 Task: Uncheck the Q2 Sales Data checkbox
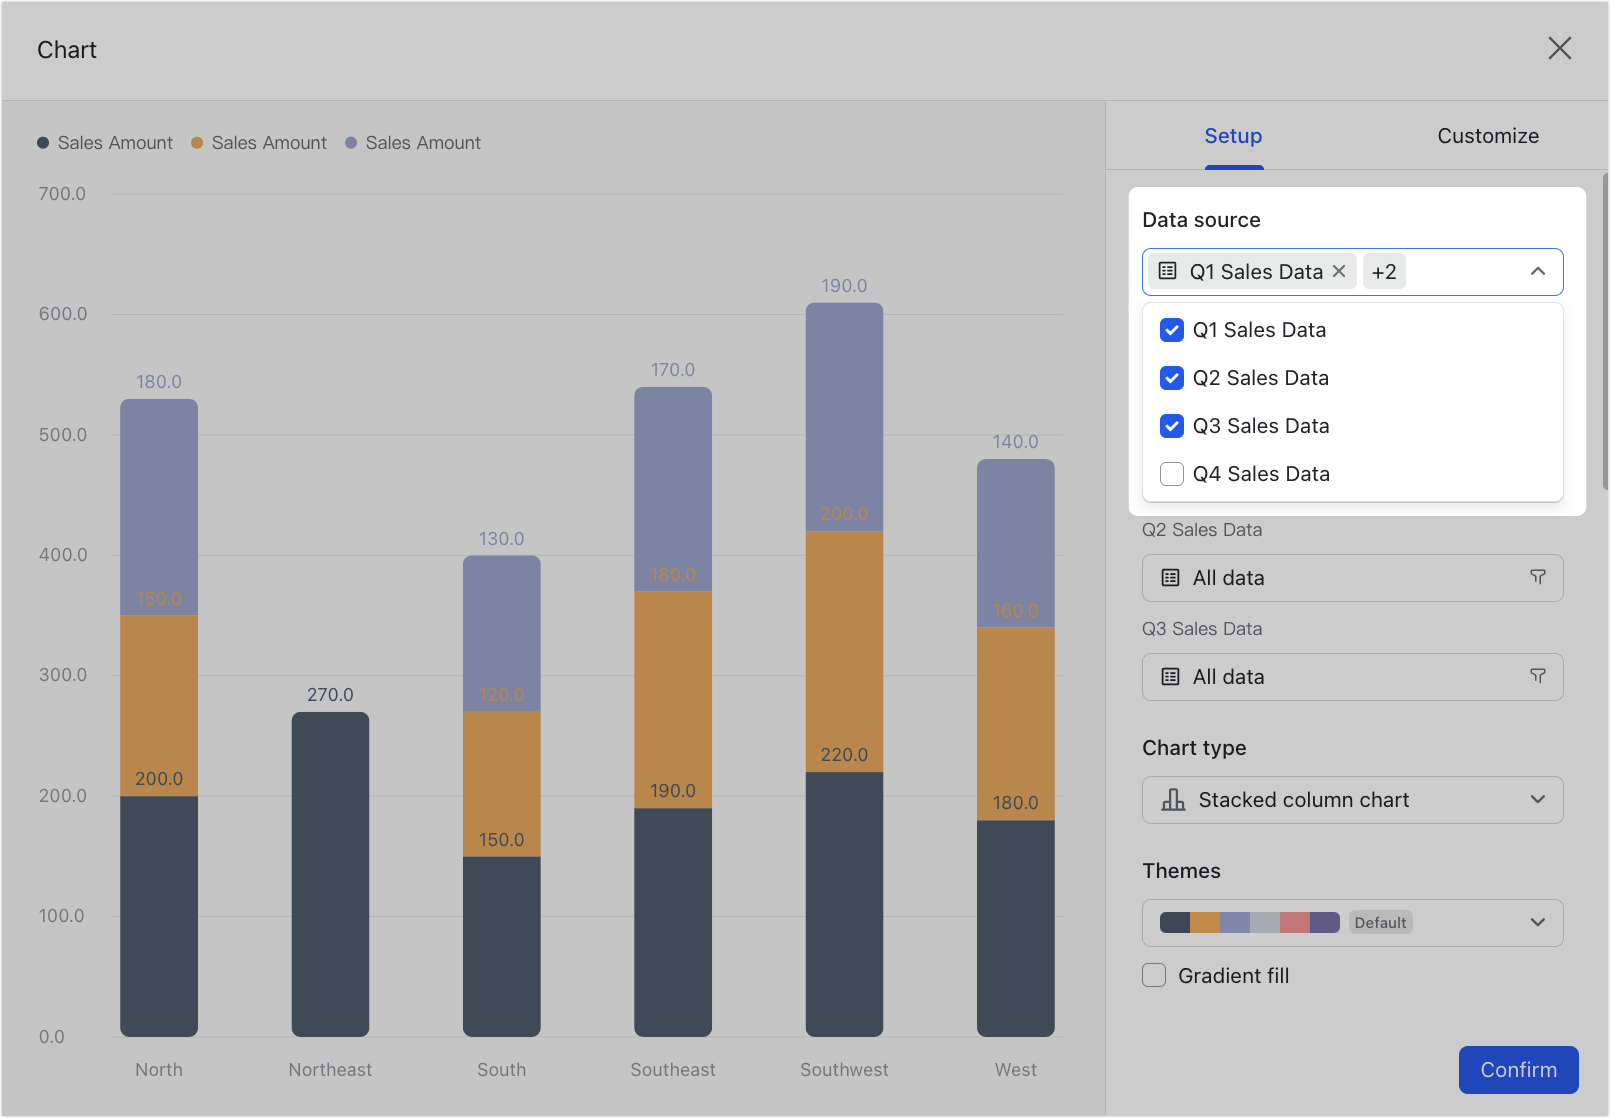1171,378
